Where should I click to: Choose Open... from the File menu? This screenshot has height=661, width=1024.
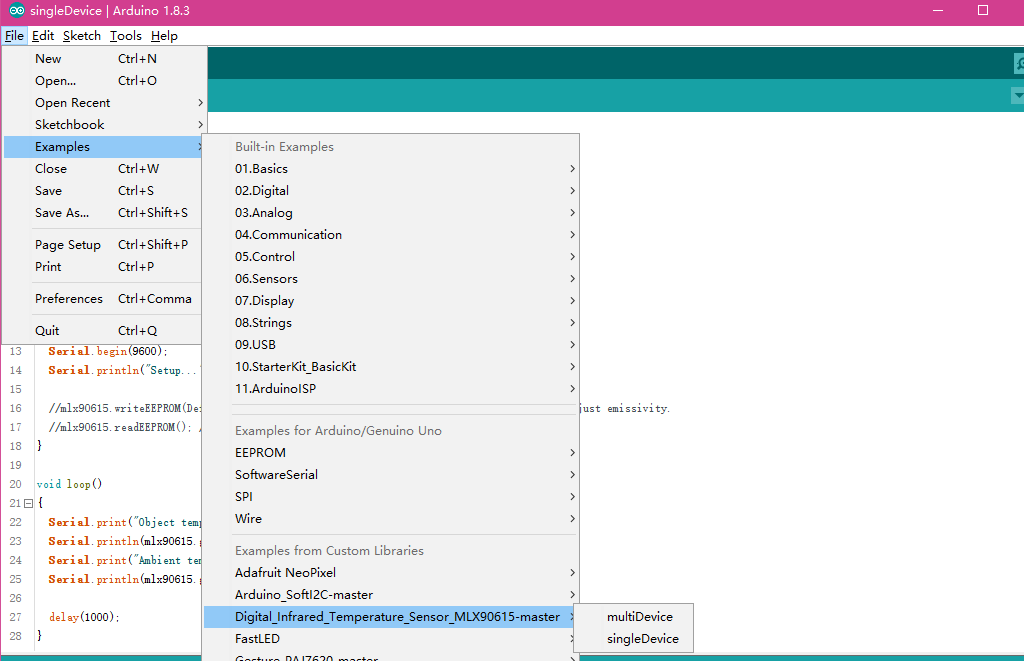(x=103, y=81)
